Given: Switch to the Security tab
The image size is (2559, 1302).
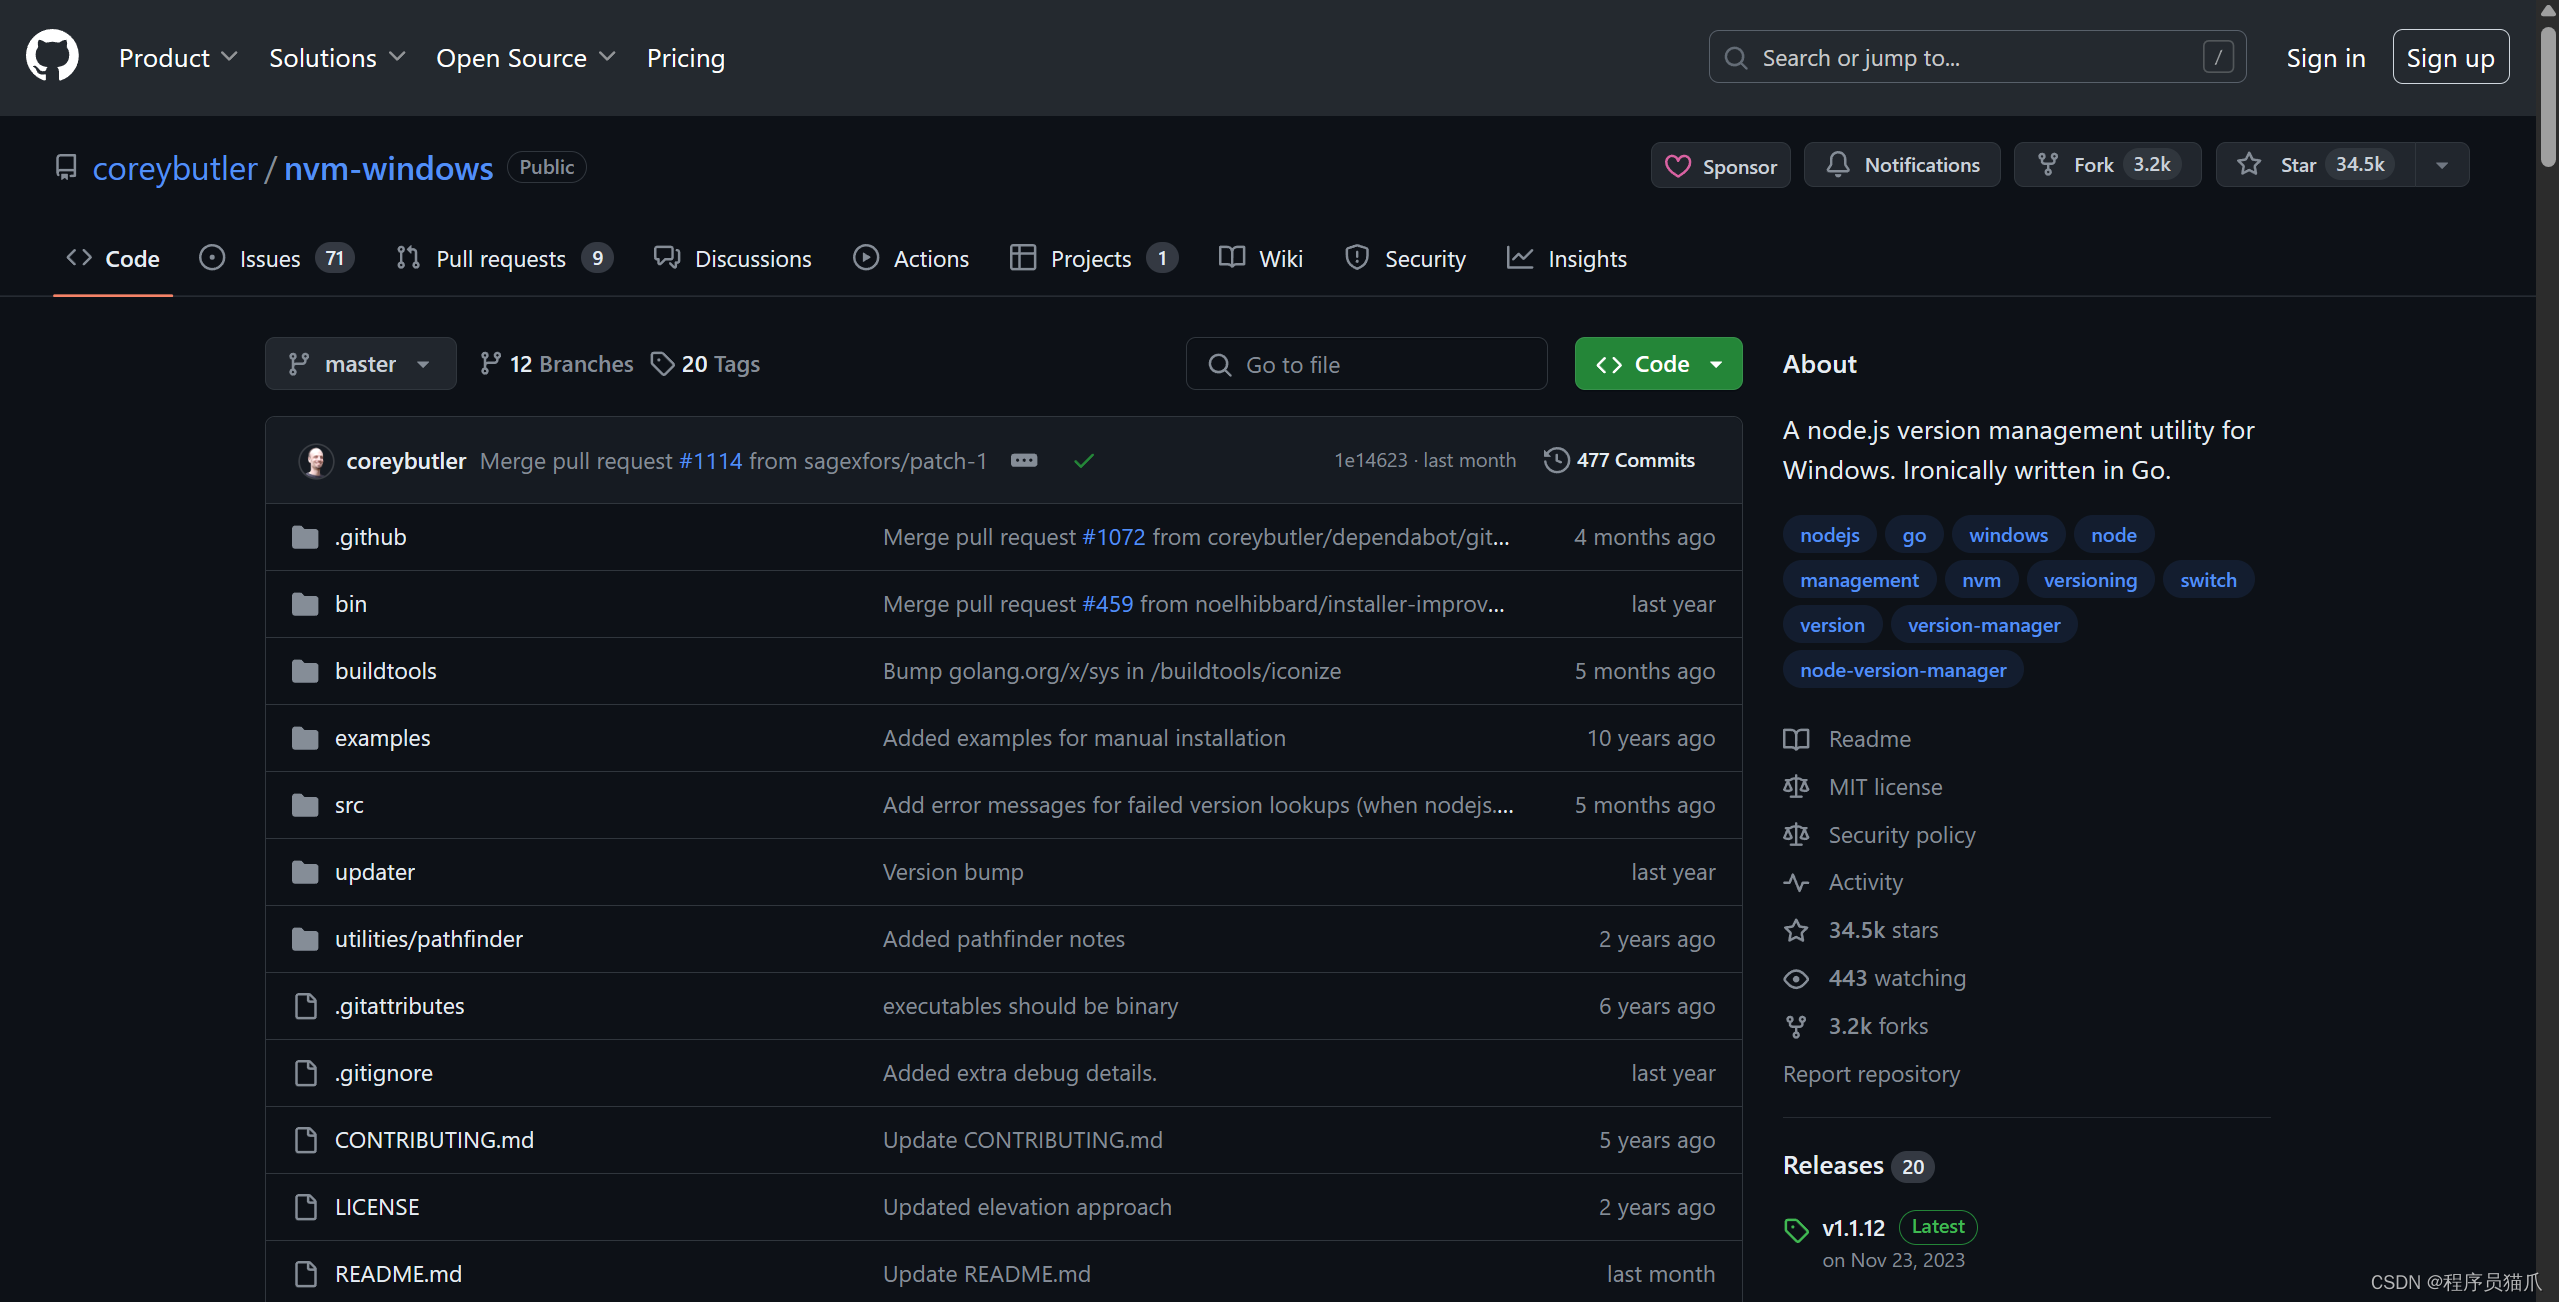Looking at the screenshot, I should [x=1405, y=259].
